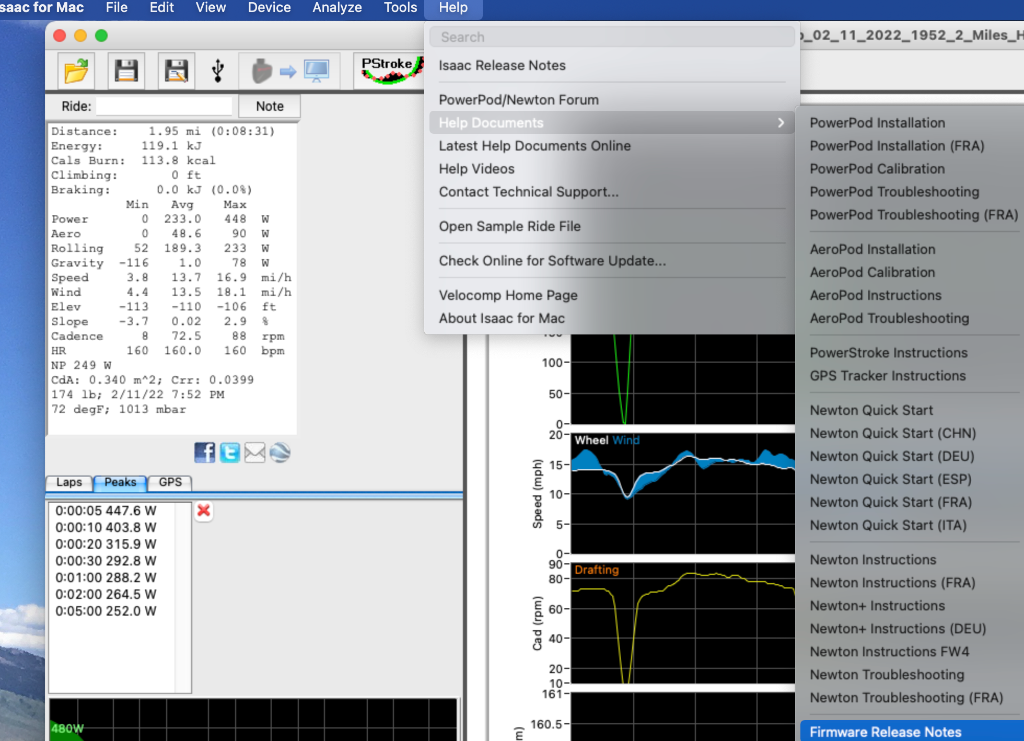
Task: Open PowerPod Installation (FRA) document
Action: click(897, 146)
